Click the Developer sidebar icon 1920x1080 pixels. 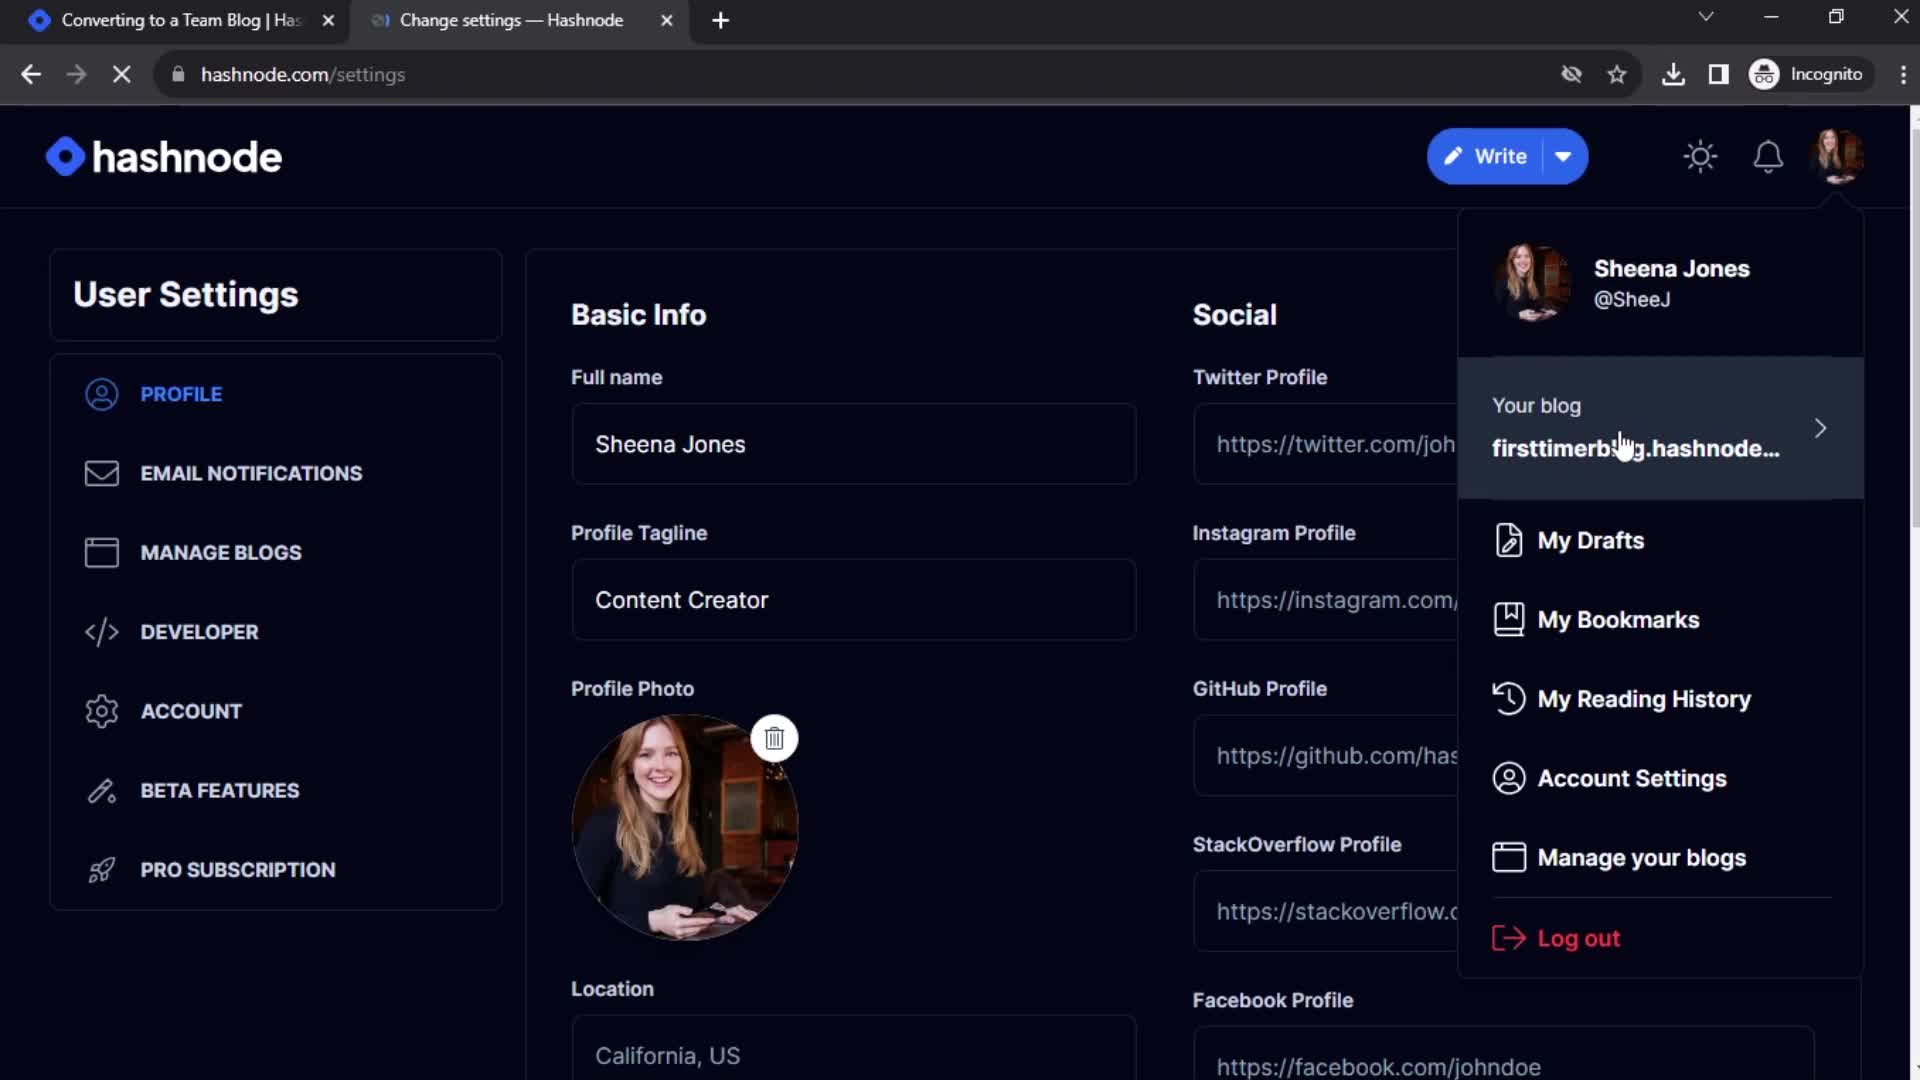(x=102, y=632)
